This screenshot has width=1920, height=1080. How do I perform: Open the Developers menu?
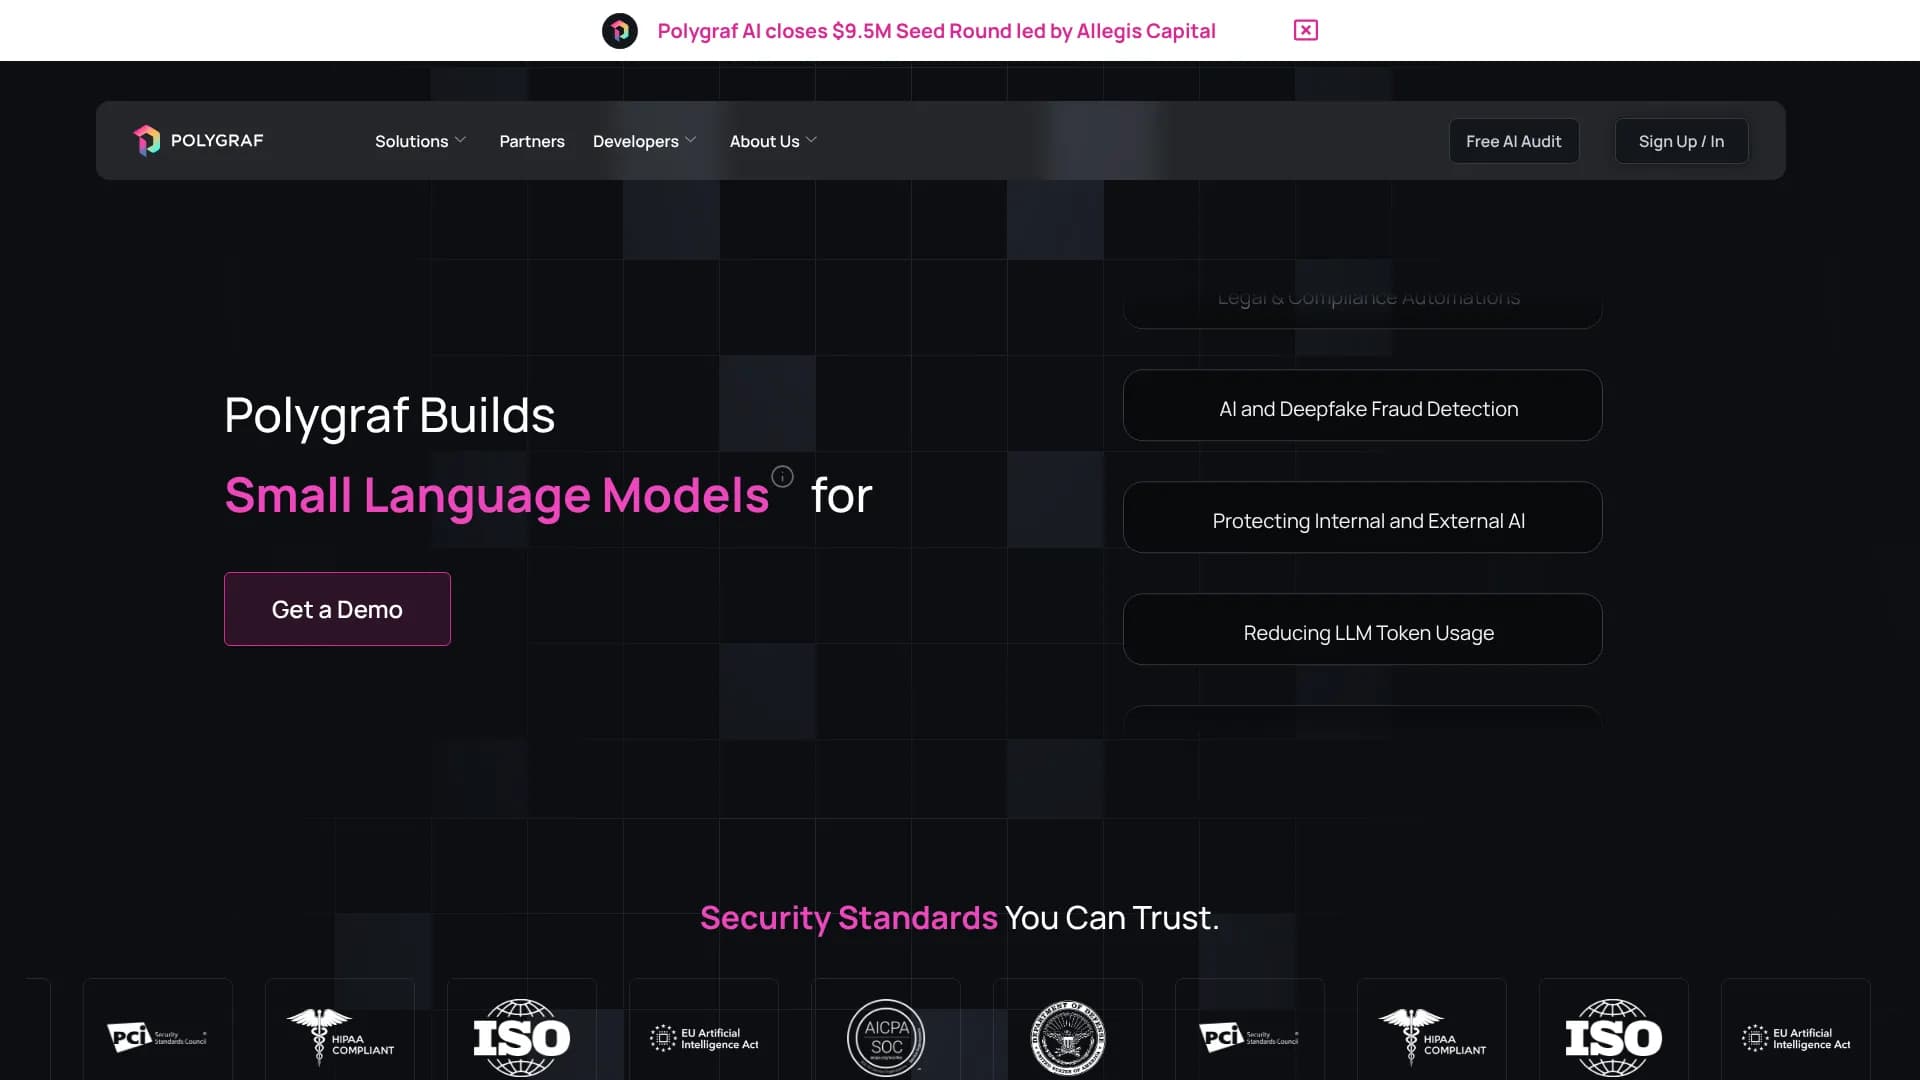point(635,141)
